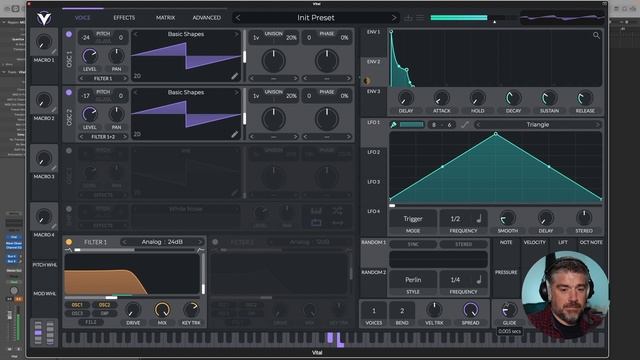The height and width of the screenshot is (360, 640).
Task: Click the voice SPREAD knob
Action: tap(470, 310)
